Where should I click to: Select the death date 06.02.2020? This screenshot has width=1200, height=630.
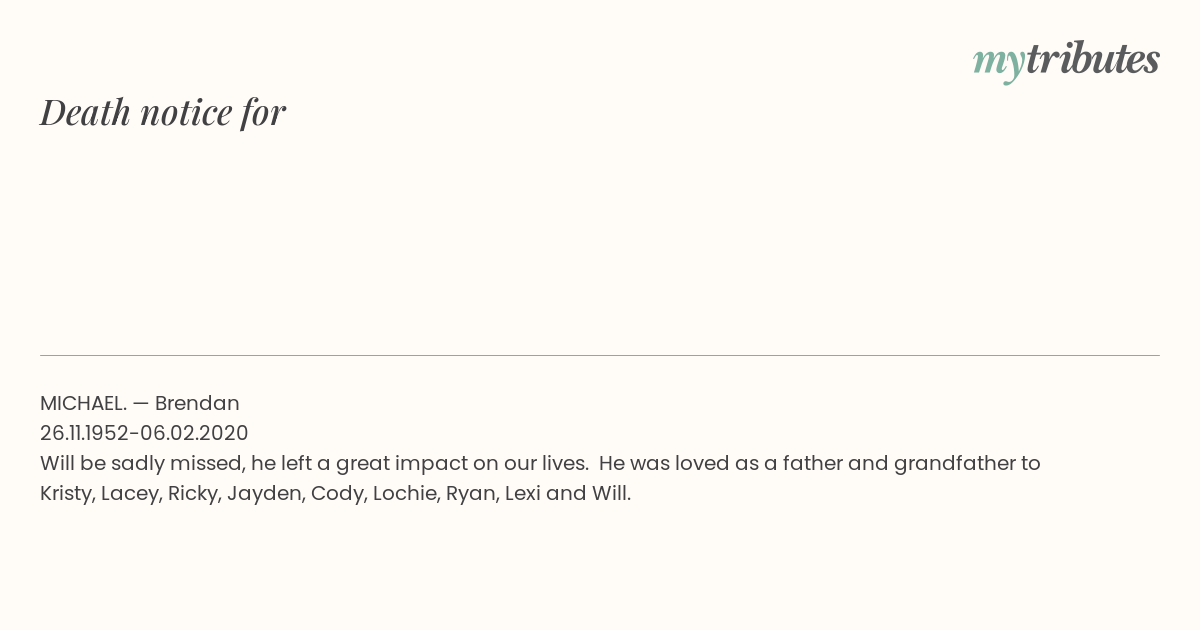195,433
